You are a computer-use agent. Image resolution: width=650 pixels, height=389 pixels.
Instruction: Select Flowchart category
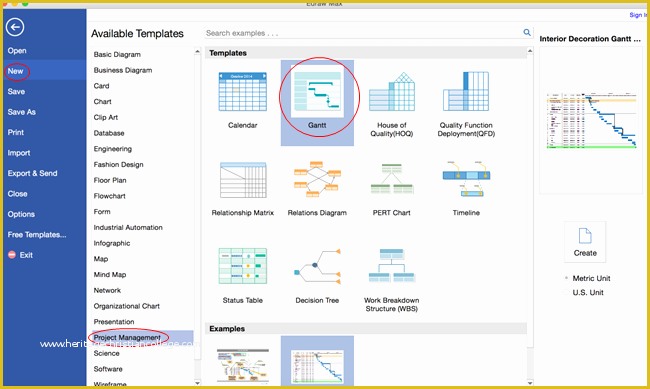click(109, 196)
